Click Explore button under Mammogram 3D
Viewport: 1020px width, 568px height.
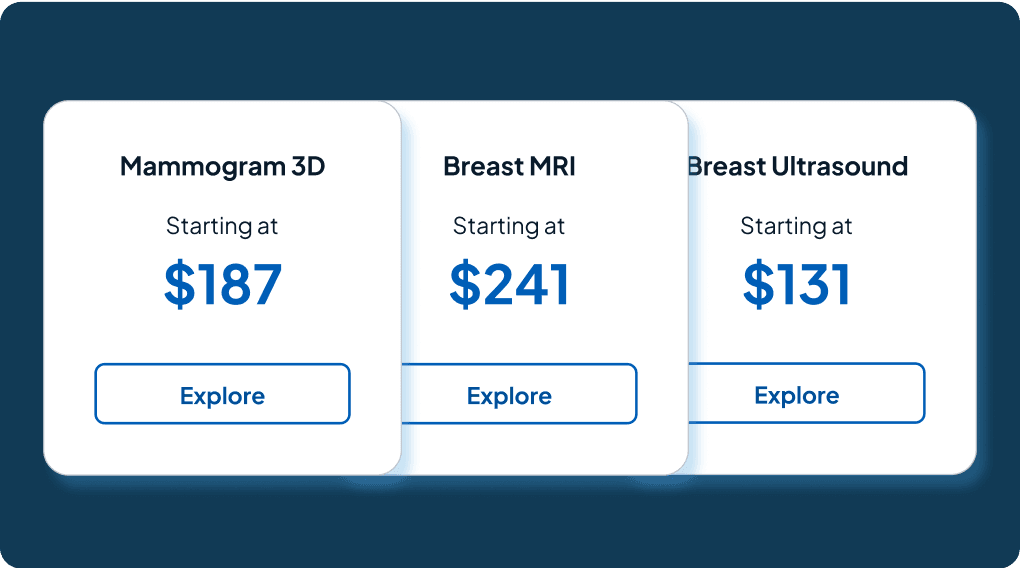click(222, 394)
